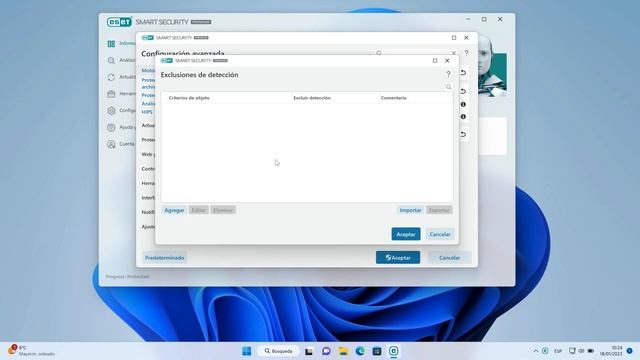640x360 pixels.
Task: Cancel the Exclusiones de detección dialog
Action: (x=440, y=234)
